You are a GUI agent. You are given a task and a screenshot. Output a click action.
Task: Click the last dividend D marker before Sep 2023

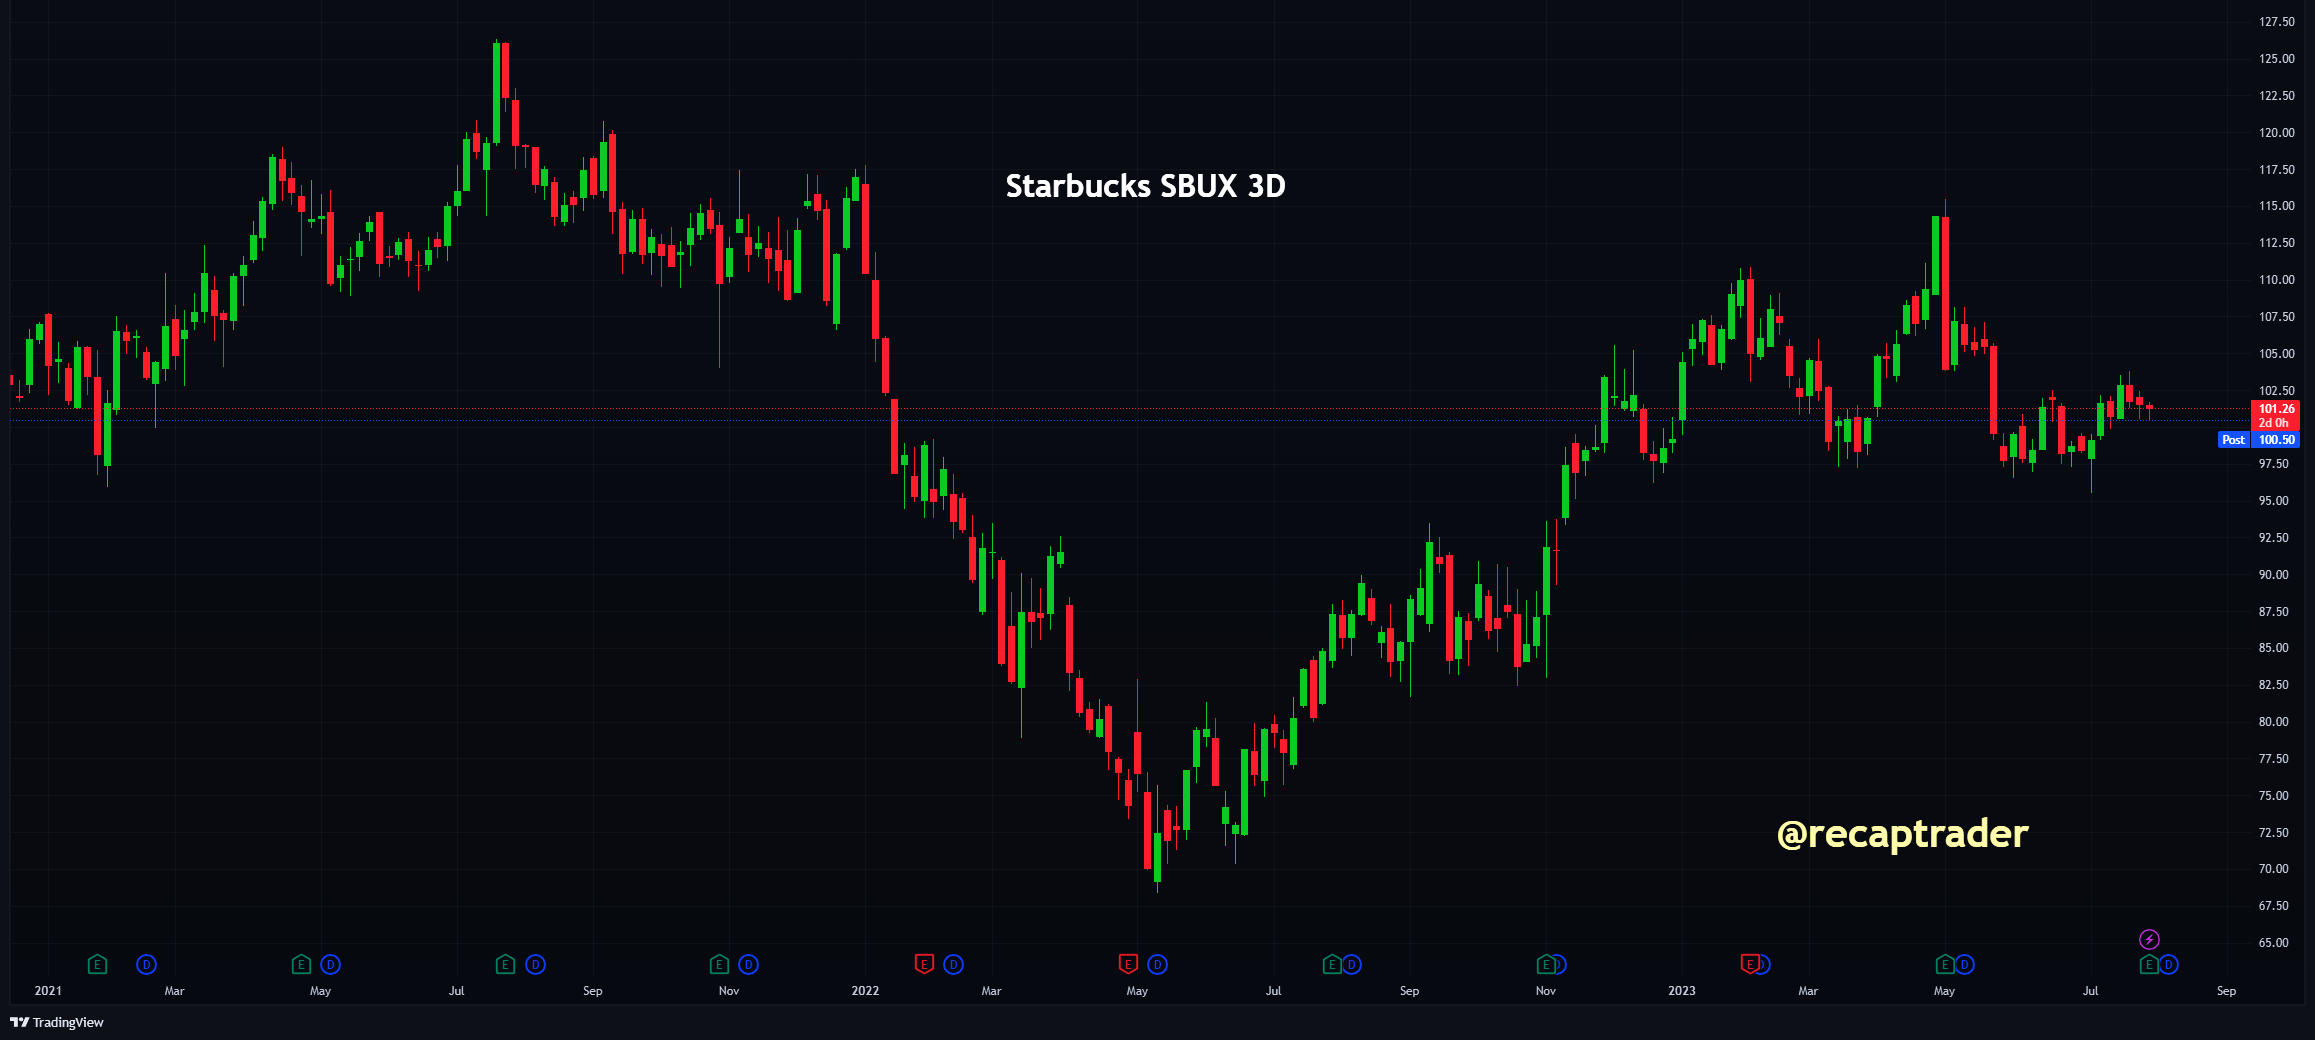[x=2169, y=964]
